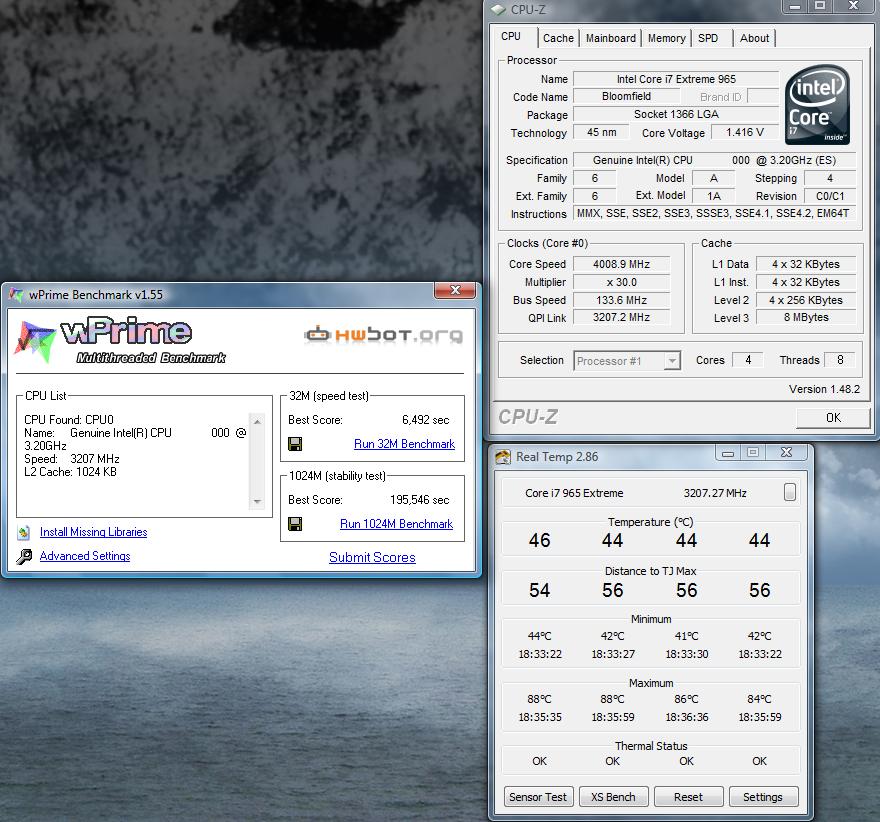Viewport: 880px width, 822px height.
Task: Click the Package field Socket 1366 LGA
Action: 676,114
